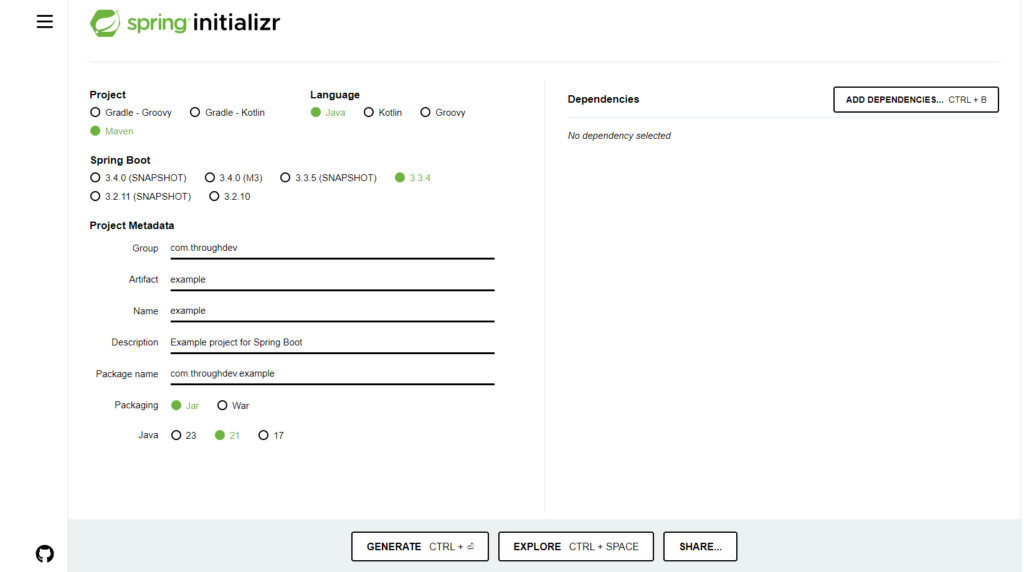Click the Dependencies heading
1024x572 pixels.
coord(603,99)
